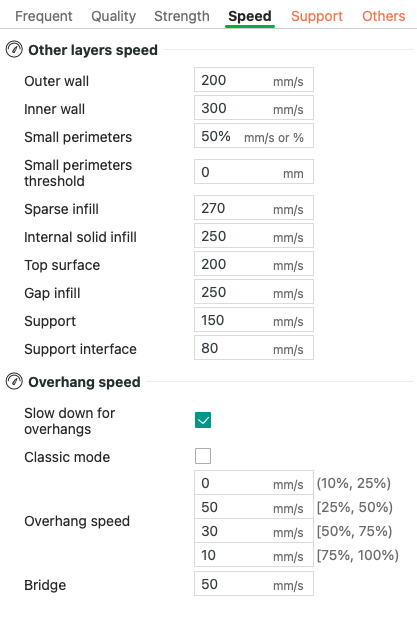The height and width of the screenshot is (633, 417).
Task: Click the Small perimeters threshold field
Action: tap(254, 172)
